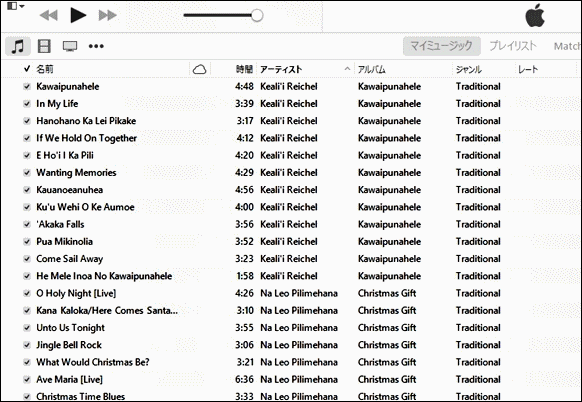Open the window menu dropdown icon
This screenshot has width=582, height=402.
coord(16,6)
